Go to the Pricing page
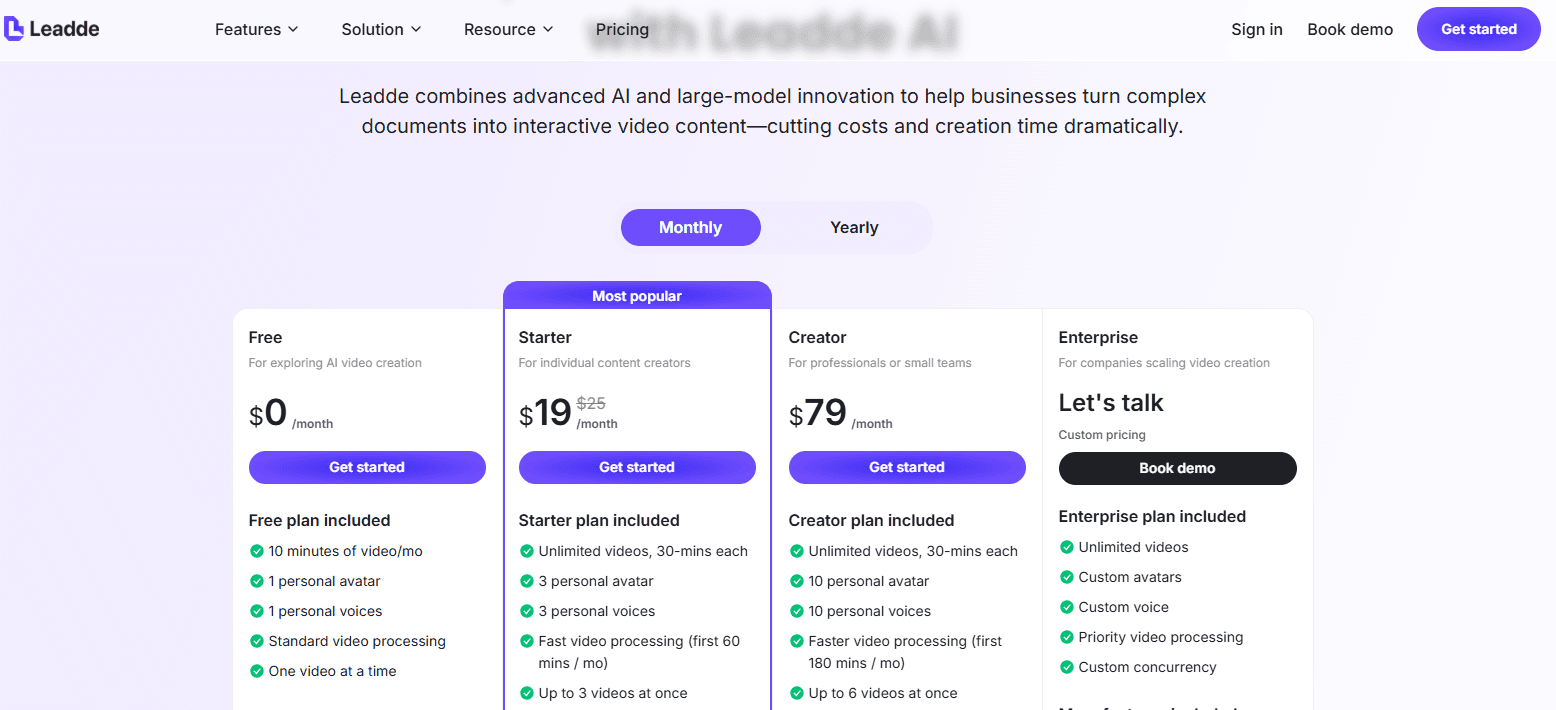This screenshot has width=1556, height=710. pyautogui.click(x=622, y=30)
